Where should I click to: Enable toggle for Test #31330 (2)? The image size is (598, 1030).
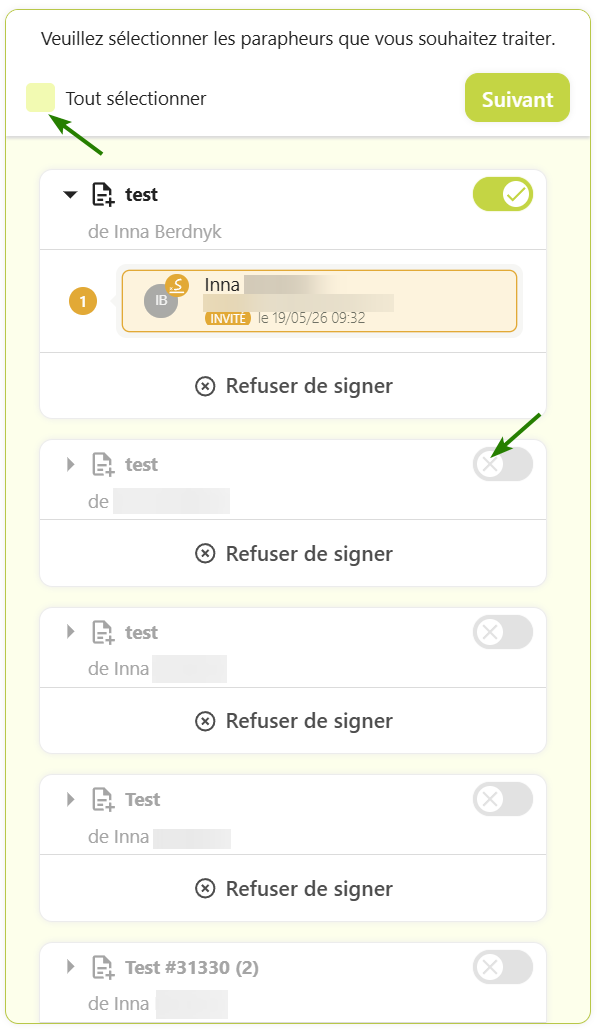[503, 967]
